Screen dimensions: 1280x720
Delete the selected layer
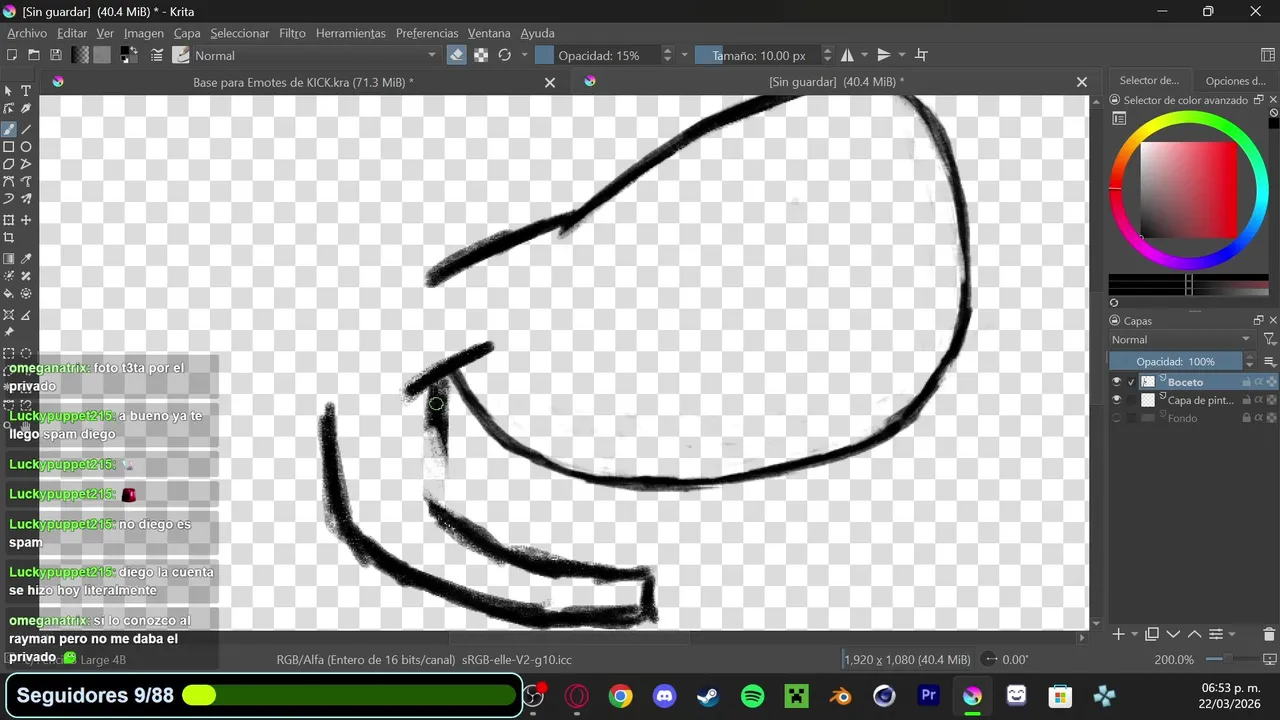pos(1269,635)
